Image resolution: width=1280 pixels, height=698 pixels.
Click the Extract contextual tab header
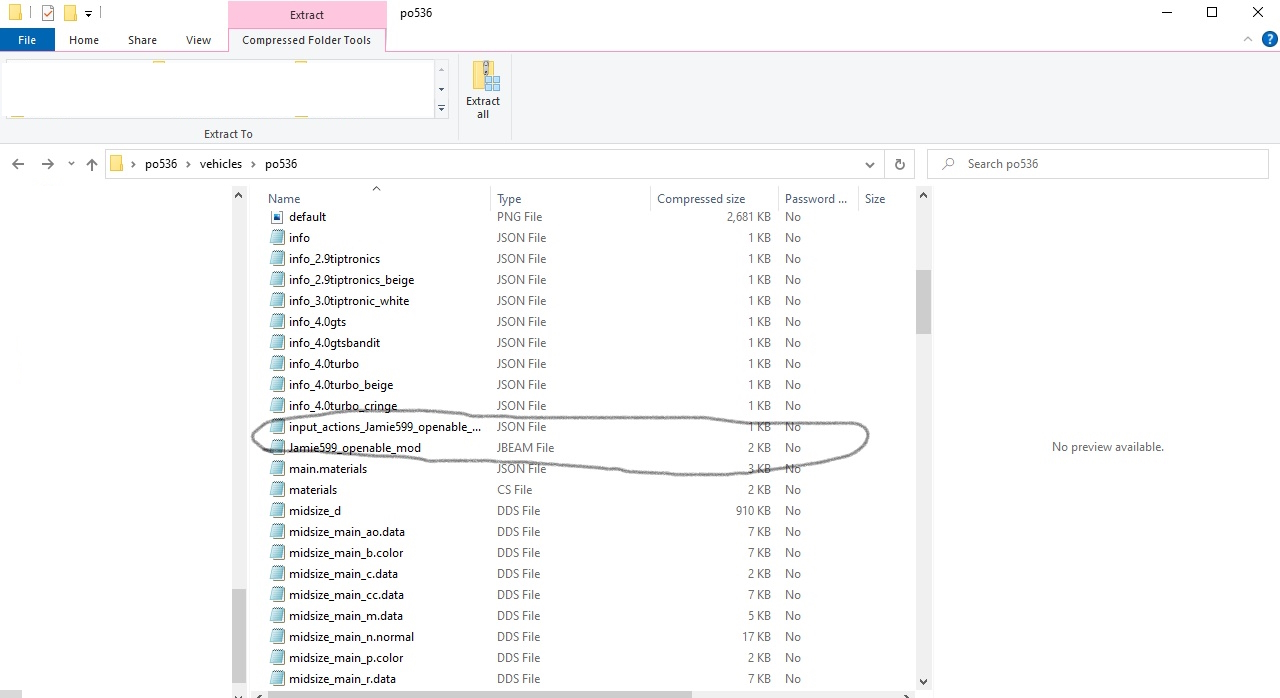(x=307, y=15)
